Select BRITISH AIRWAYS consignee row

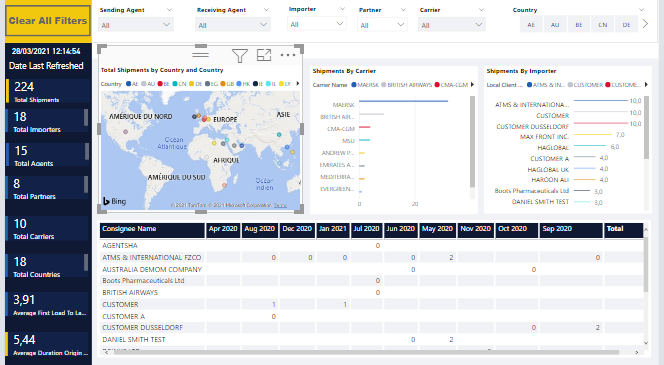(x=372, y=293)
